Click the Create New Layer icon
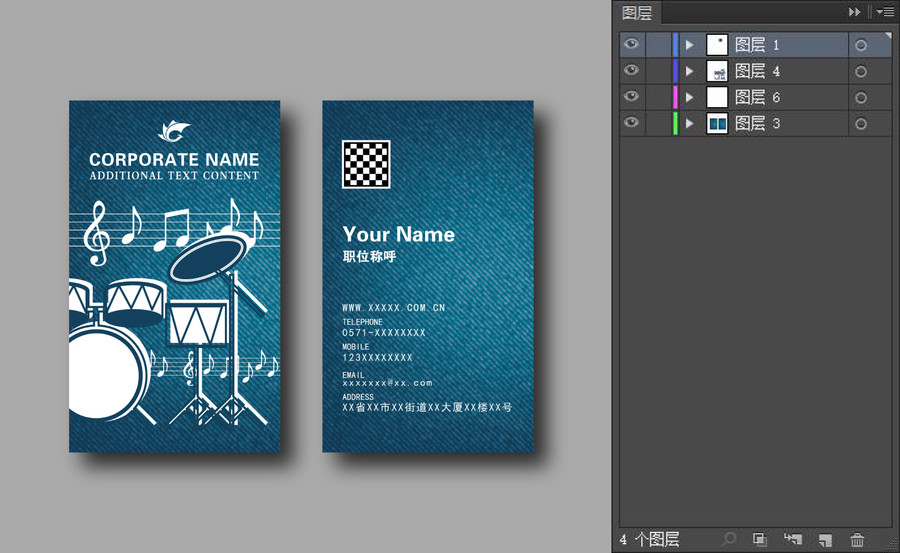This screenshot has width=900, height=553. tap(825, 539)
